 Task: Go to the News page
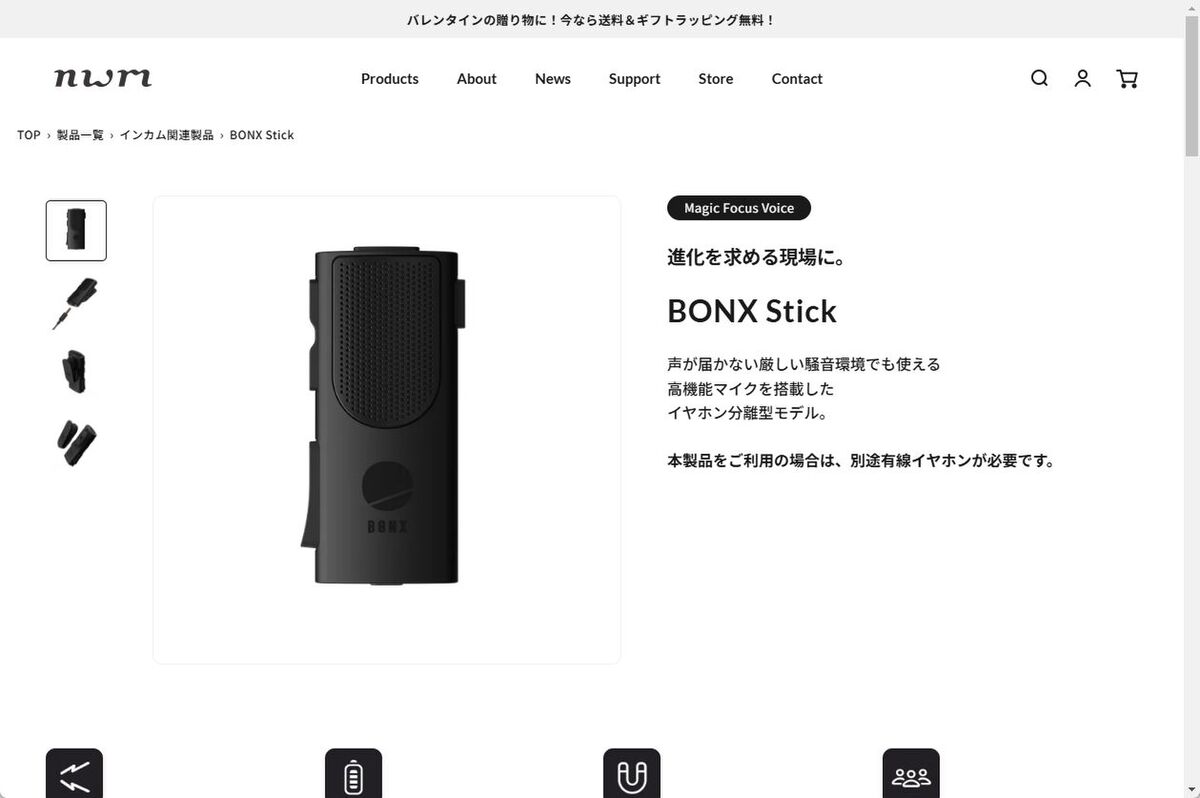point(553,79)
